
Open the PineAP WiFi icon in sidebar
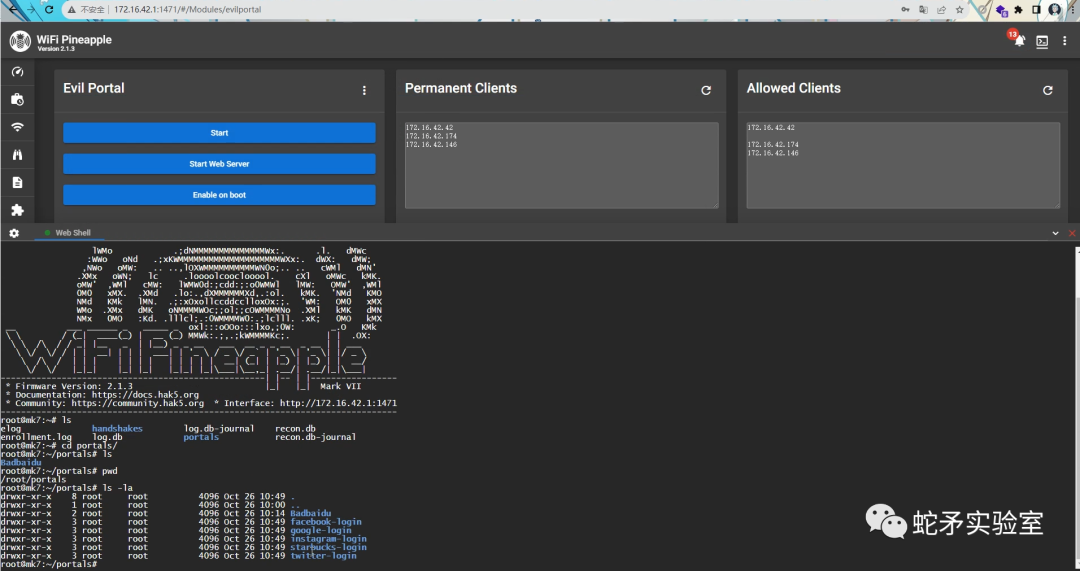(x=18, y=127)
